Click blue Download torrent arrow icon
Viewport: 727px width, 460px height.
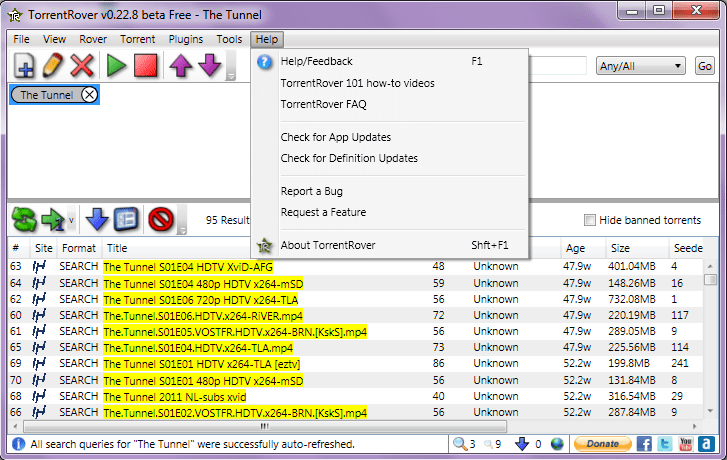(x=97, y=219)
